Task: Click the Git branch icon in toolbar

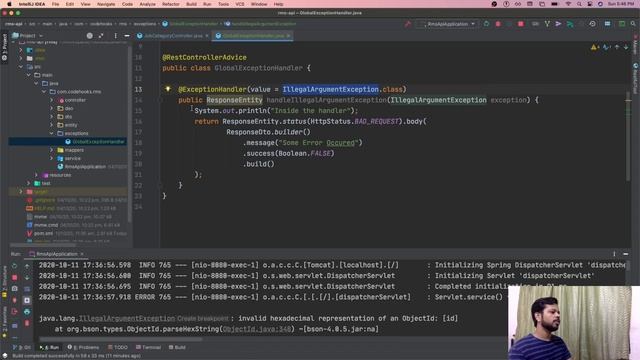Action: [x=547, y=24]
